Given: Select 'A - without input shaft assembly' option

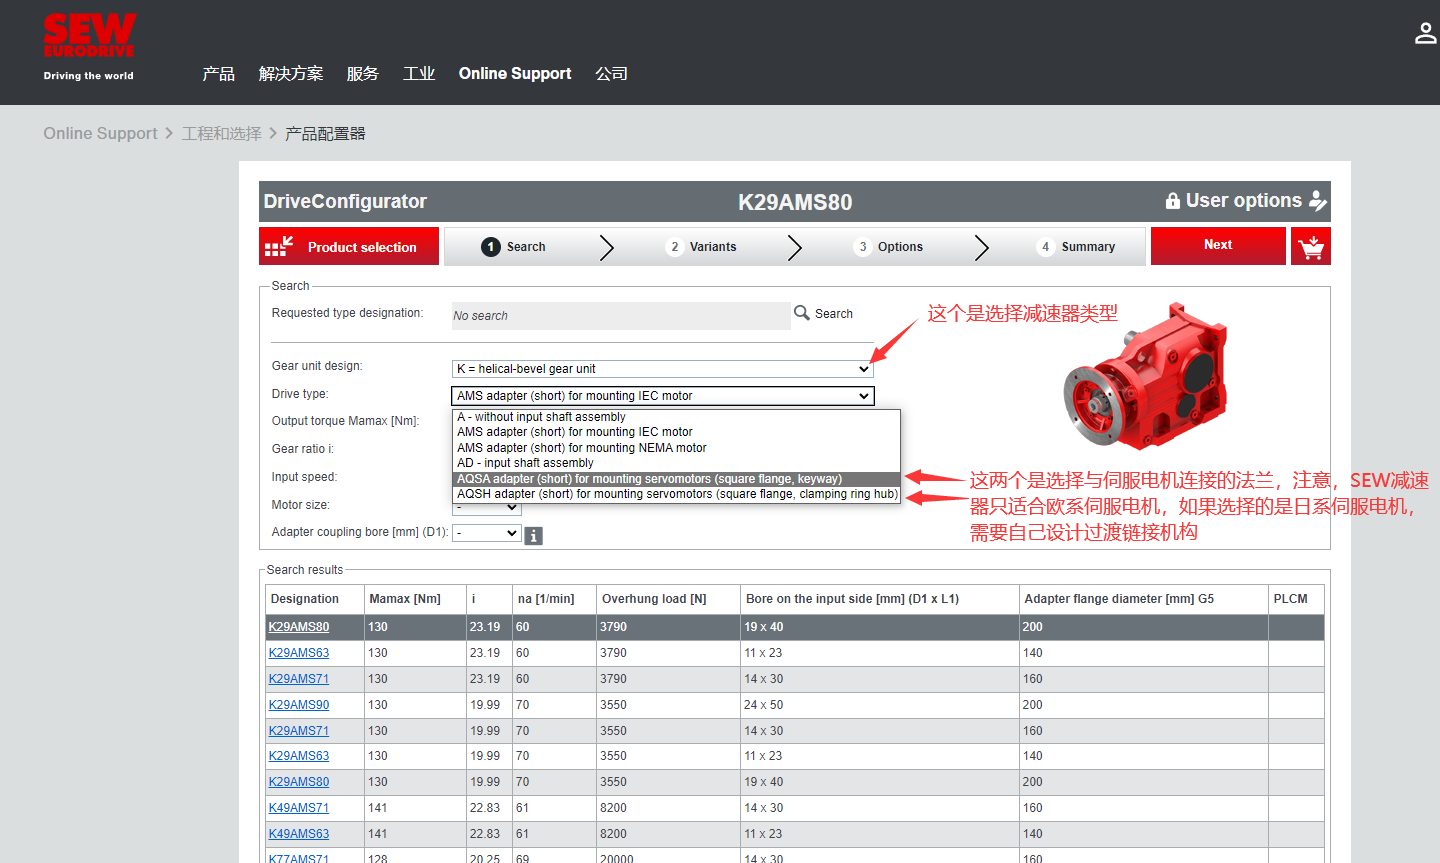Looking at the screenshot, I should click(x=677, y=417).
